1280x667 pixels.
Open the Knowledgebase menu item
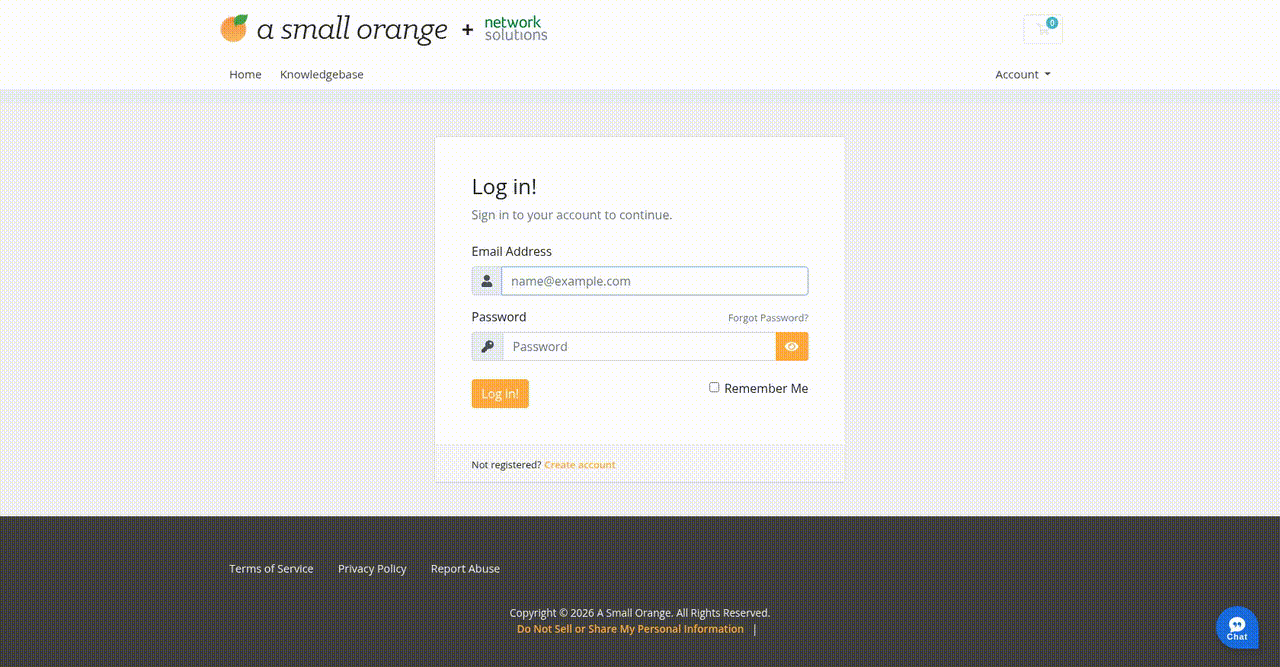(322, 74)
